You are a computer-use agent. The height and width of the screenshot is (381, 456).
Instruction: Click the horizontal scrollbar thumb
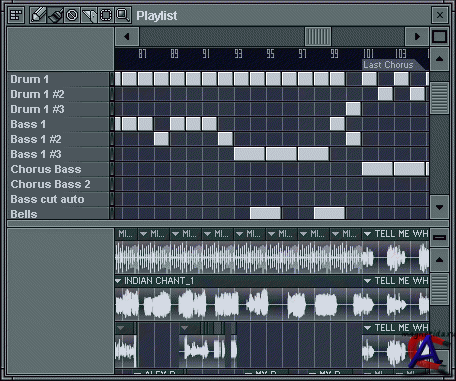pos(318,36)
